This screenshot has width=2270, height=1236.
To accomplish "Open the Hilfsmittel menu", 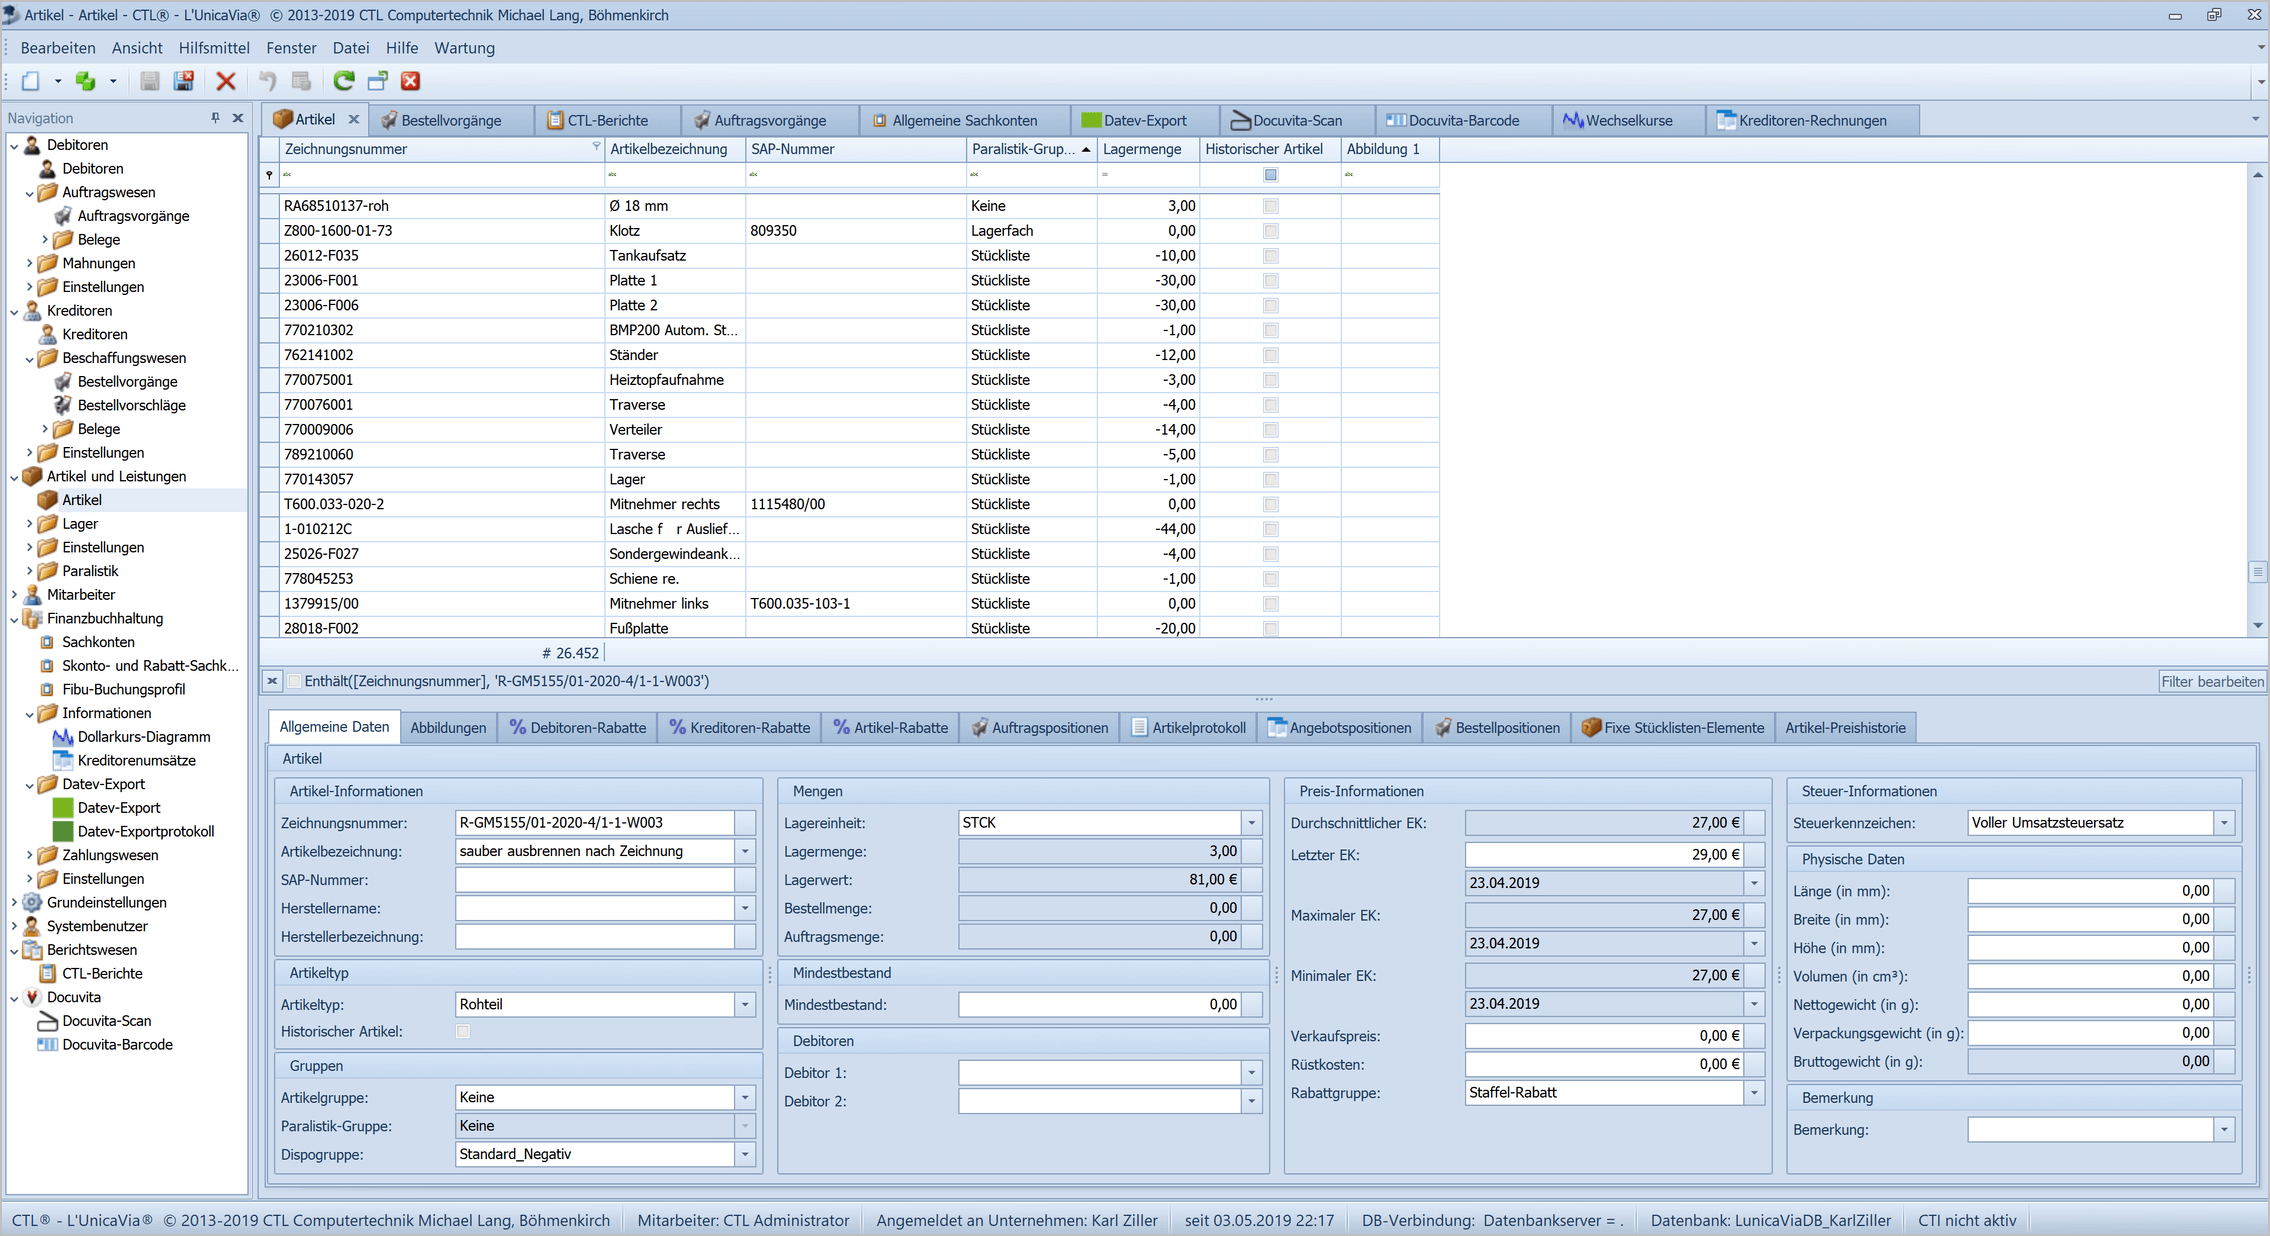I will [x=214, y=48].
